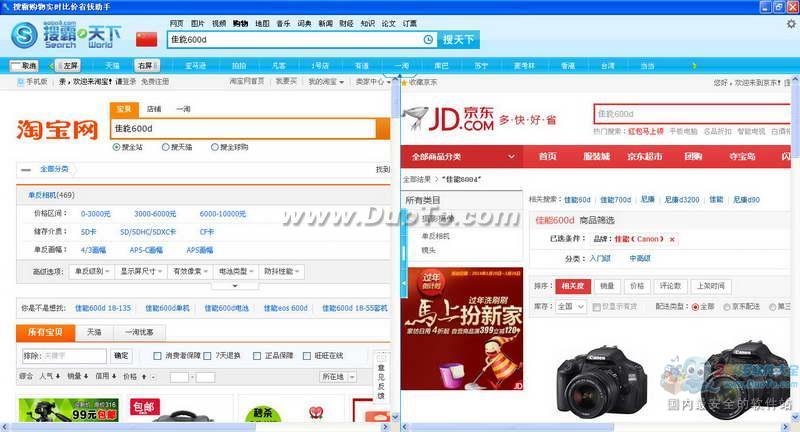800x432 pixels.
Task: Click JD 相关度 sort button
Action: (x=572, y=286)
